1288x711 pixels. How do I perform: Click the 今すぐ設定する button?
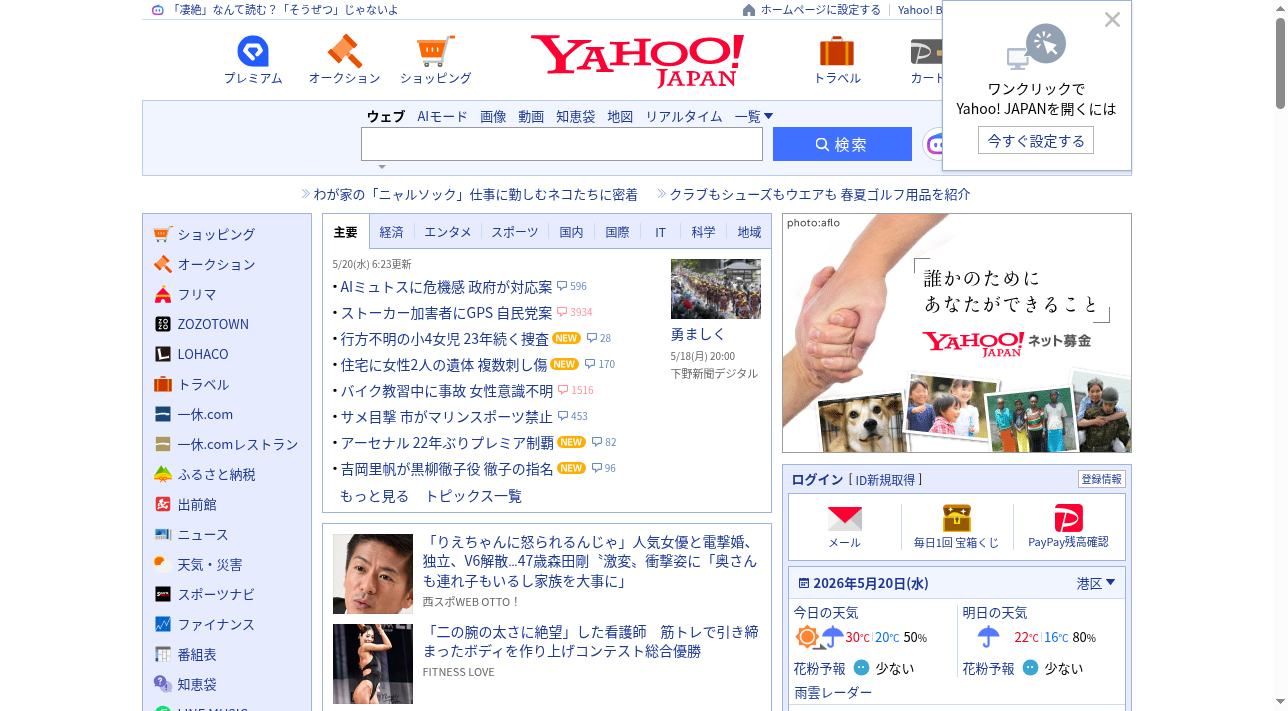click(x=1036, y=141)
